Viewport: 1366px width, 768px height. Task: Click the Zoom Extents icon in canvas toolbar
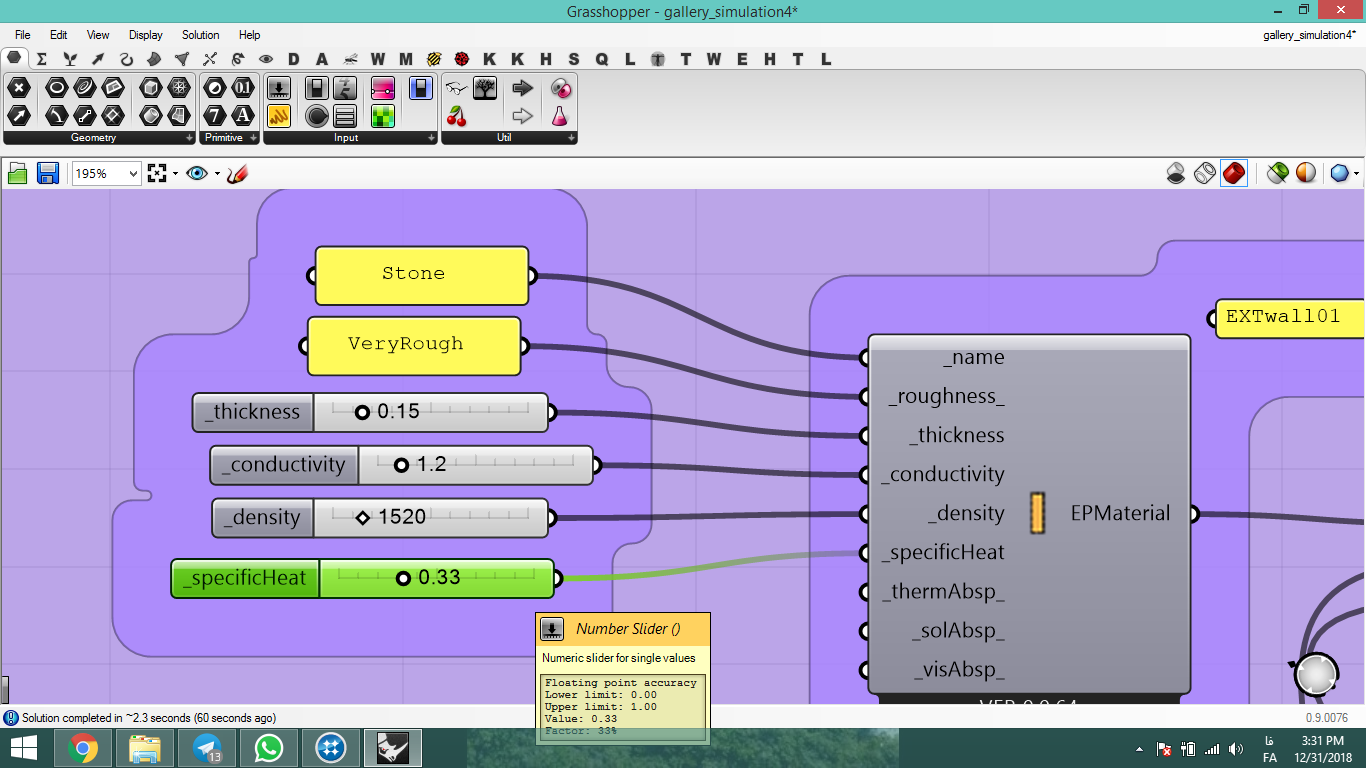[x=156, y=174]
